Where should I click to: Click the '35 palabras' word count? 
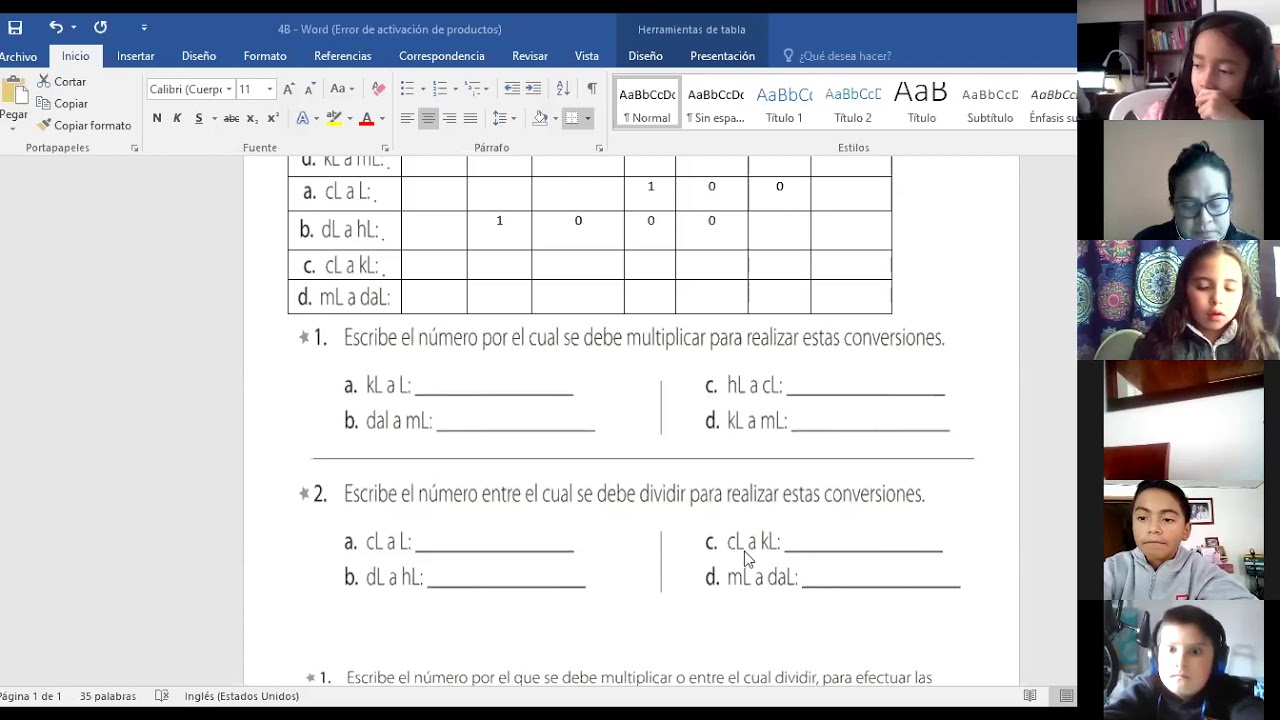click(x=108, y=696)
